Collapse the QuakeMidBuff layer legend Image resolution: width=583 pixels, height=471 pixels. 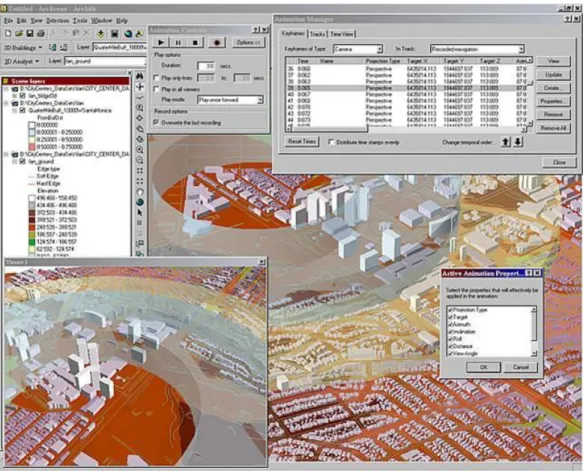coord(15,110)
